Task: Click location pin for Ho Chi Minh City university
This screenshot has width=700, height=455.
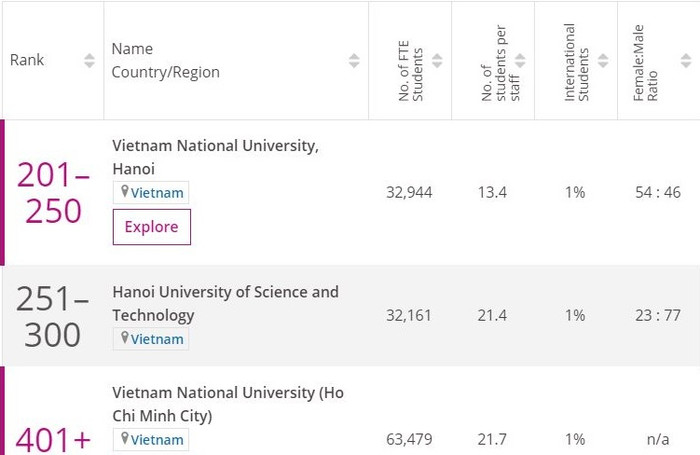Action: coord(125,439)
